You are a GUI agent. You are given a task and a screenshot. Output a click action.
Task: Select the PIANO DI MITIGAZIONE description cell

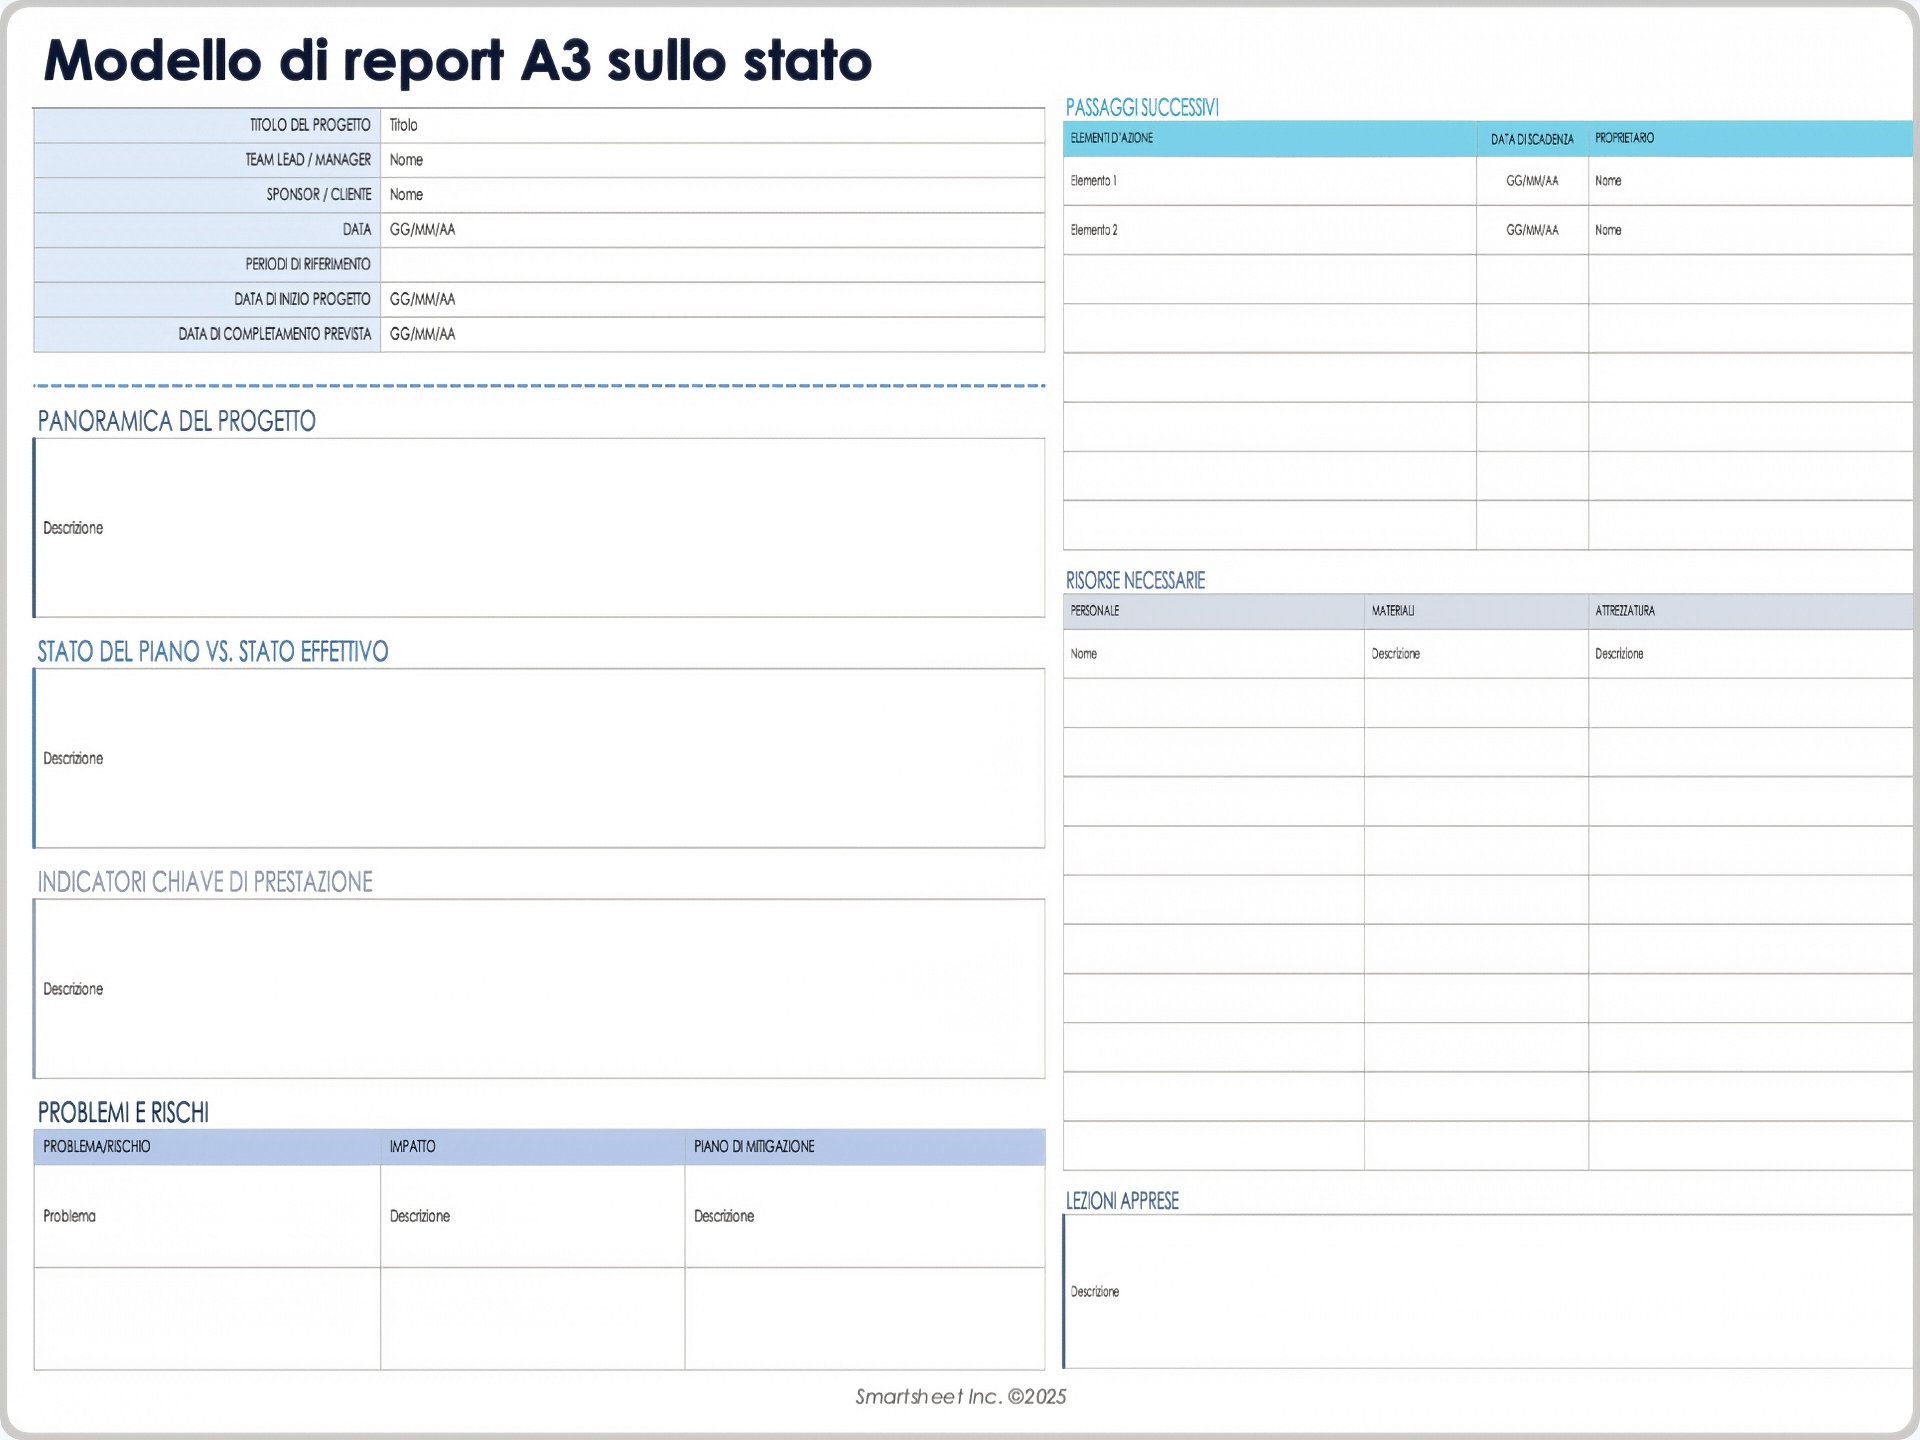(x=860, y=1216)
